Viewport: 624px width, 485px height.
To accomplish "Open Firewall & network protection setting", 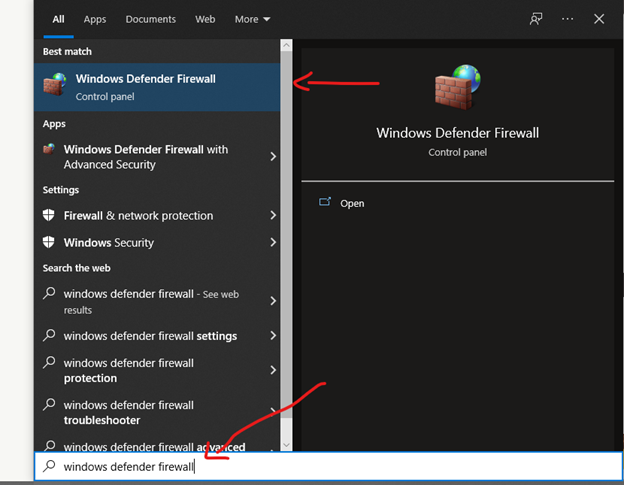I will click(157, 215).
